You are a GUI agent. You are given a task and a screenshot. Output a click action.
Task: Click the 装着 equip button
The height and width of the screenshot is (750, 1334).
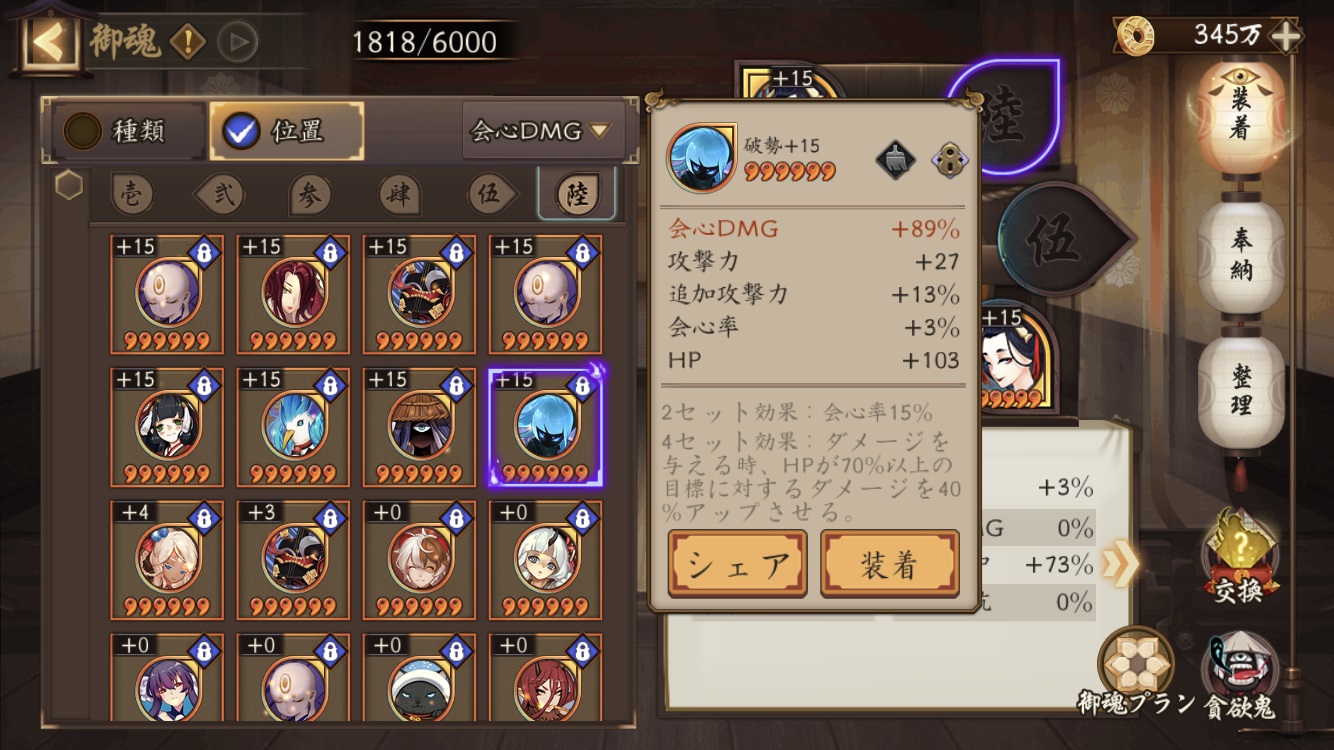(889, 565)
